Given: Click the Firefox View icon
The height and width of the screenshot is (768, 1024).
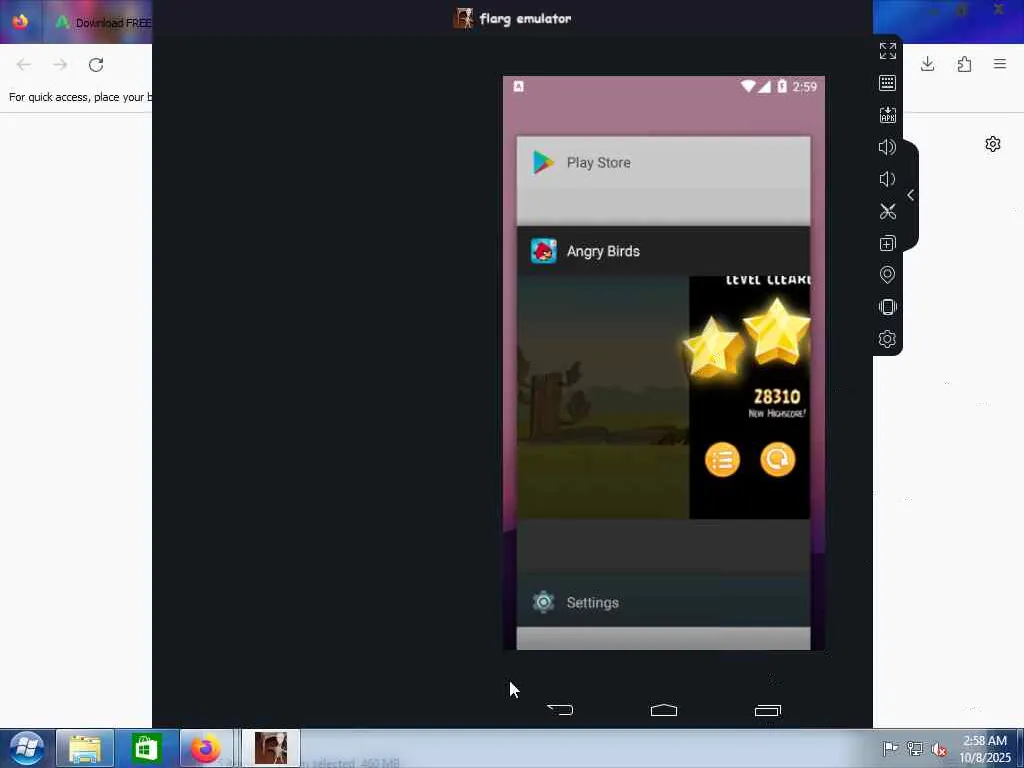Looking at the screenshot, I should 20,22.
